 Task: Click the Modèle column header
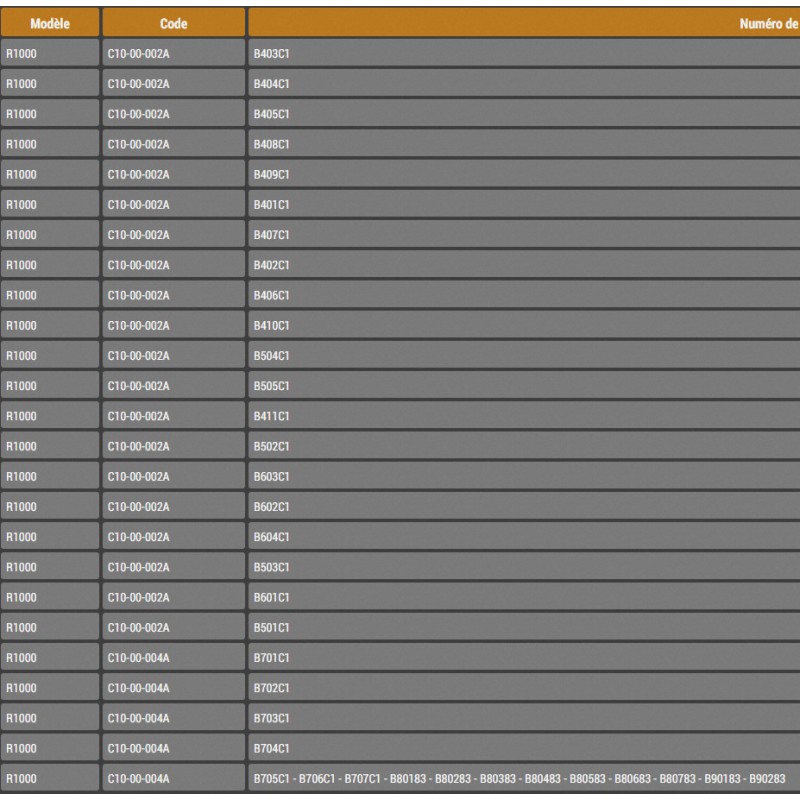[50, 22]
